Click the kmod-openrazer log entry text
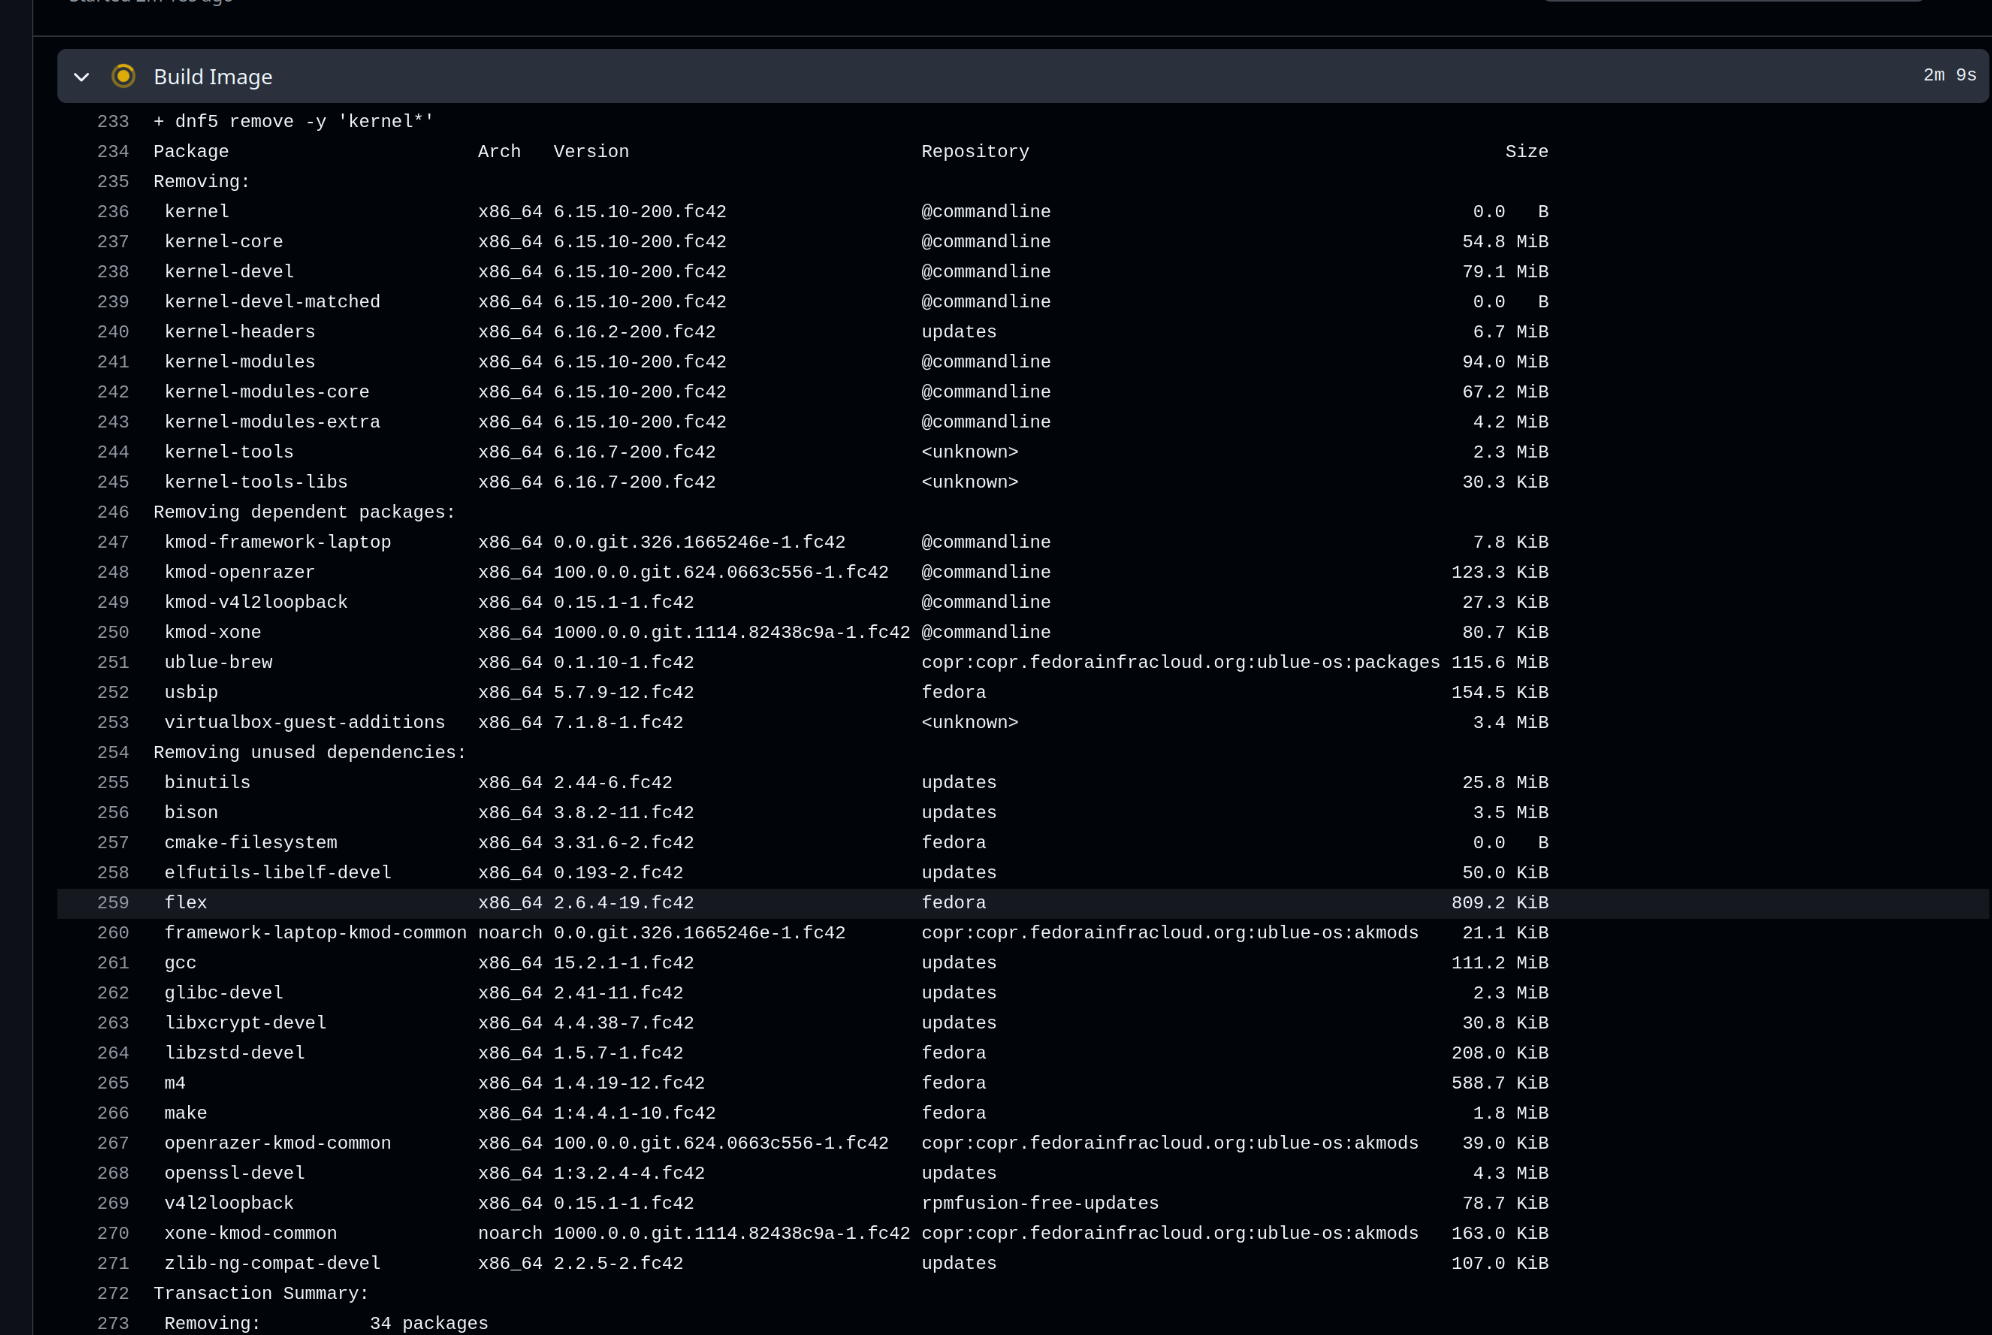 point(239,572)
